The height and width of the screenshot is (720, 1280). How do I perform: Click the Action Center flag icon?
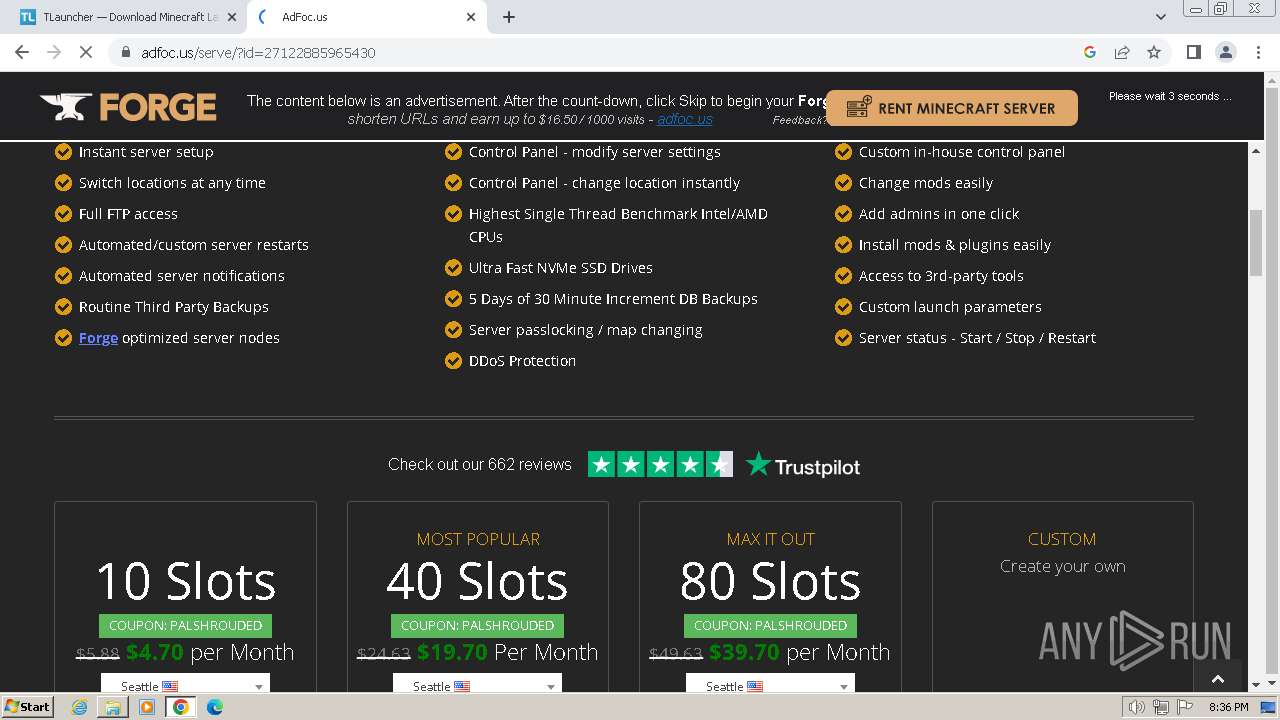point(1185,707)
